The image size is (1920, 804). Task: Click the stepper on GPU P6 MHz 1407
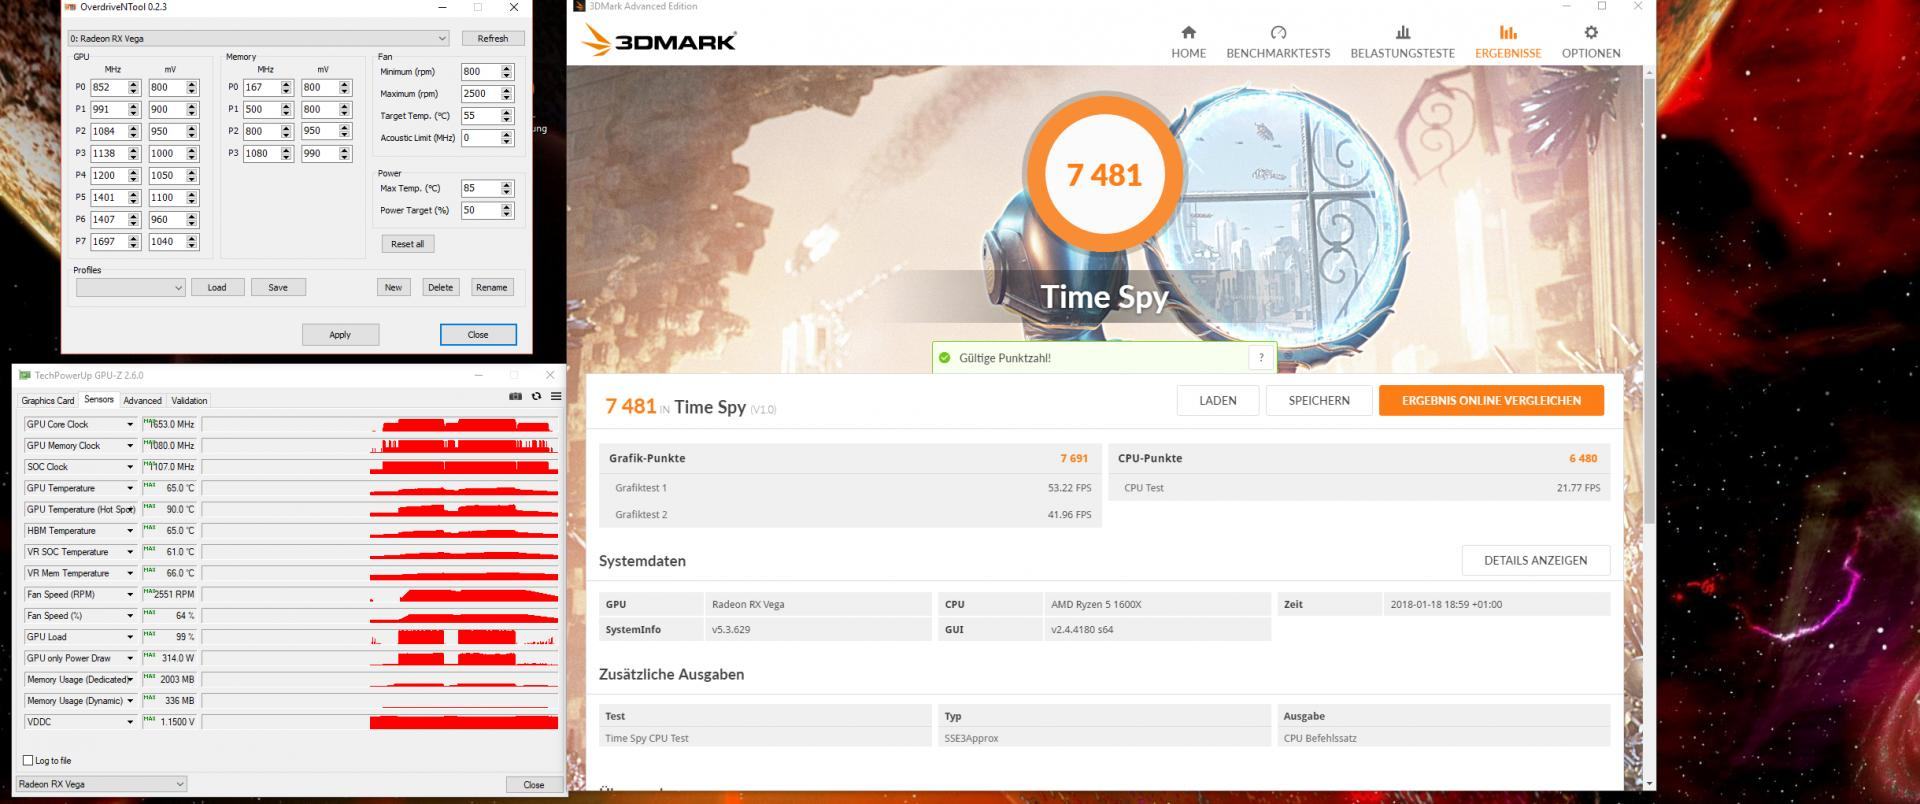coord(134,219)
